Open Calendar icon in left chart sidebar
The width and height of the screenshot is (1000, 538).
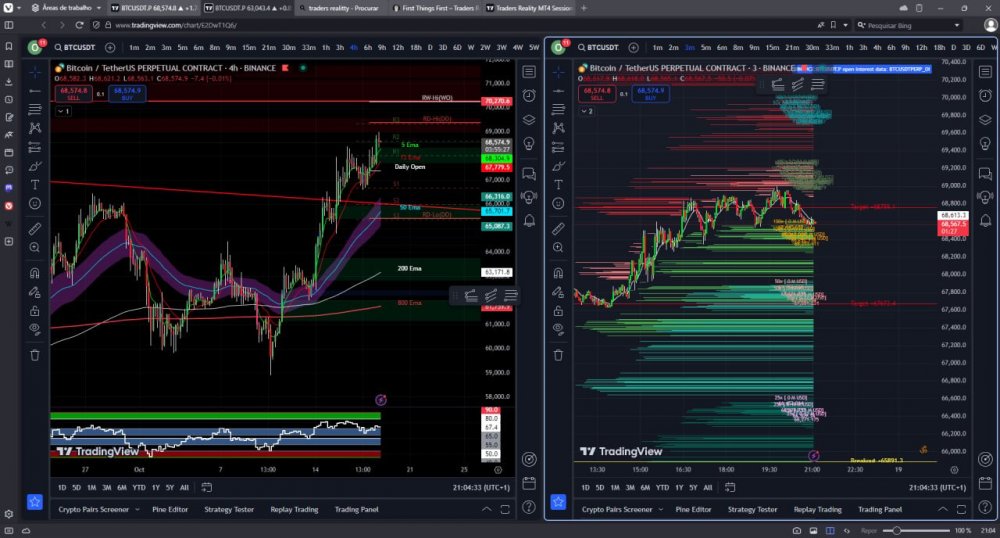click(x=529, y=483)
